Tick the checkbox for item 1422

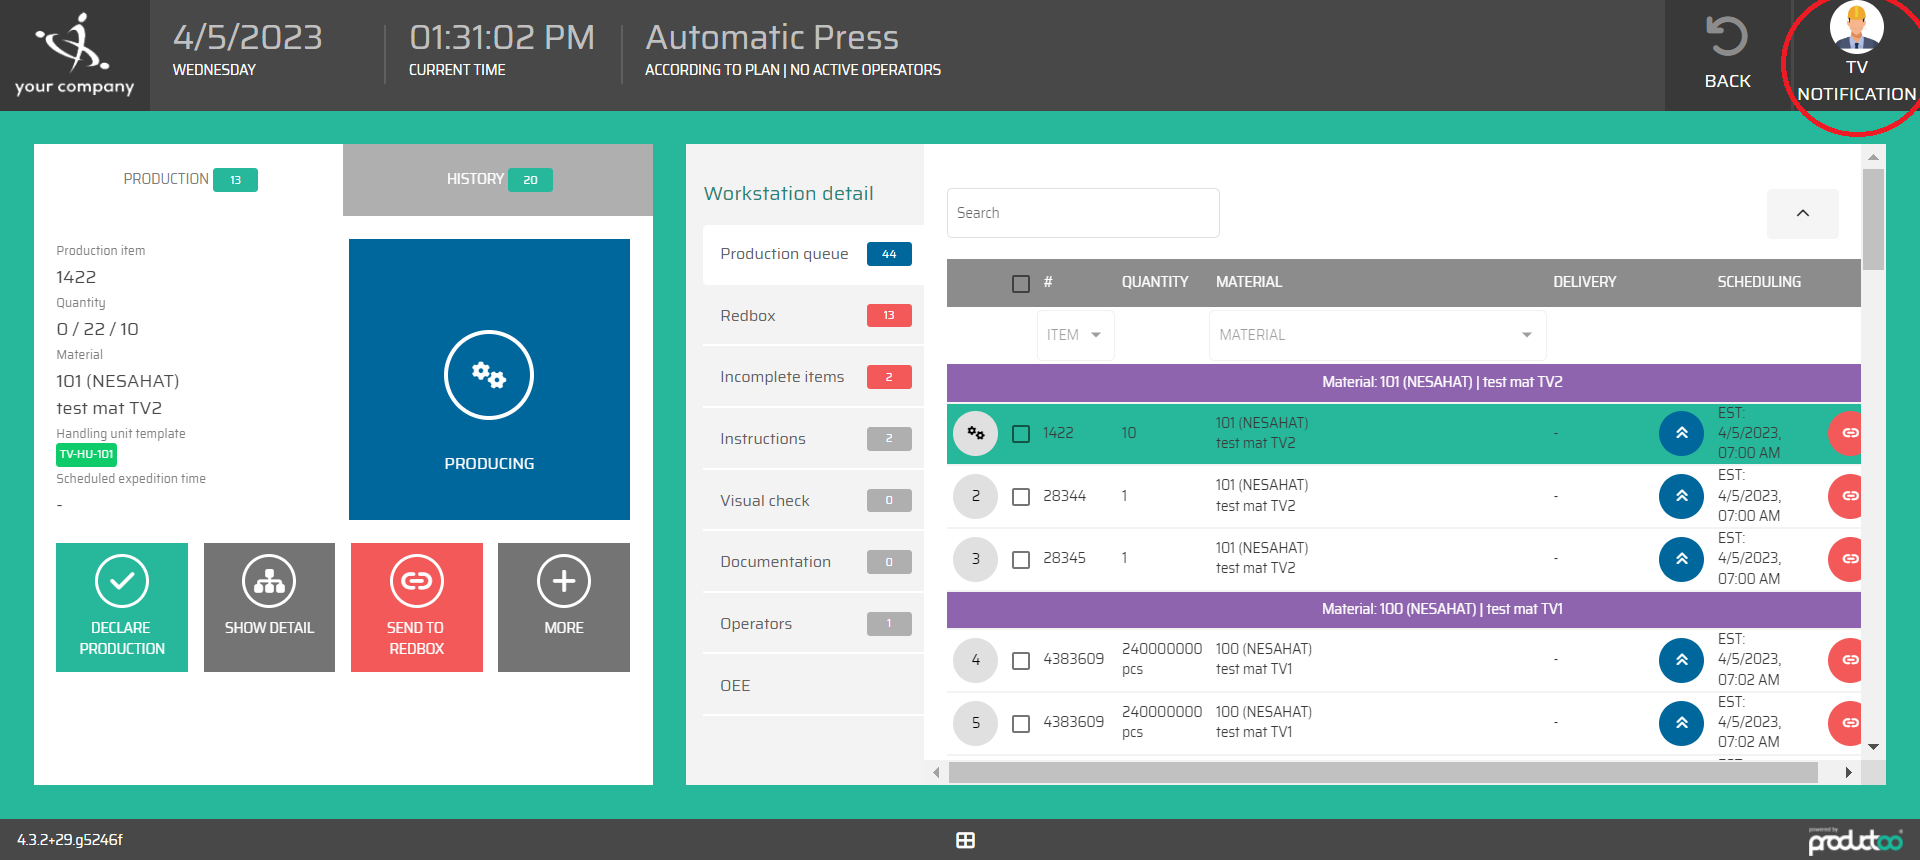click(x=1021, y=434)
